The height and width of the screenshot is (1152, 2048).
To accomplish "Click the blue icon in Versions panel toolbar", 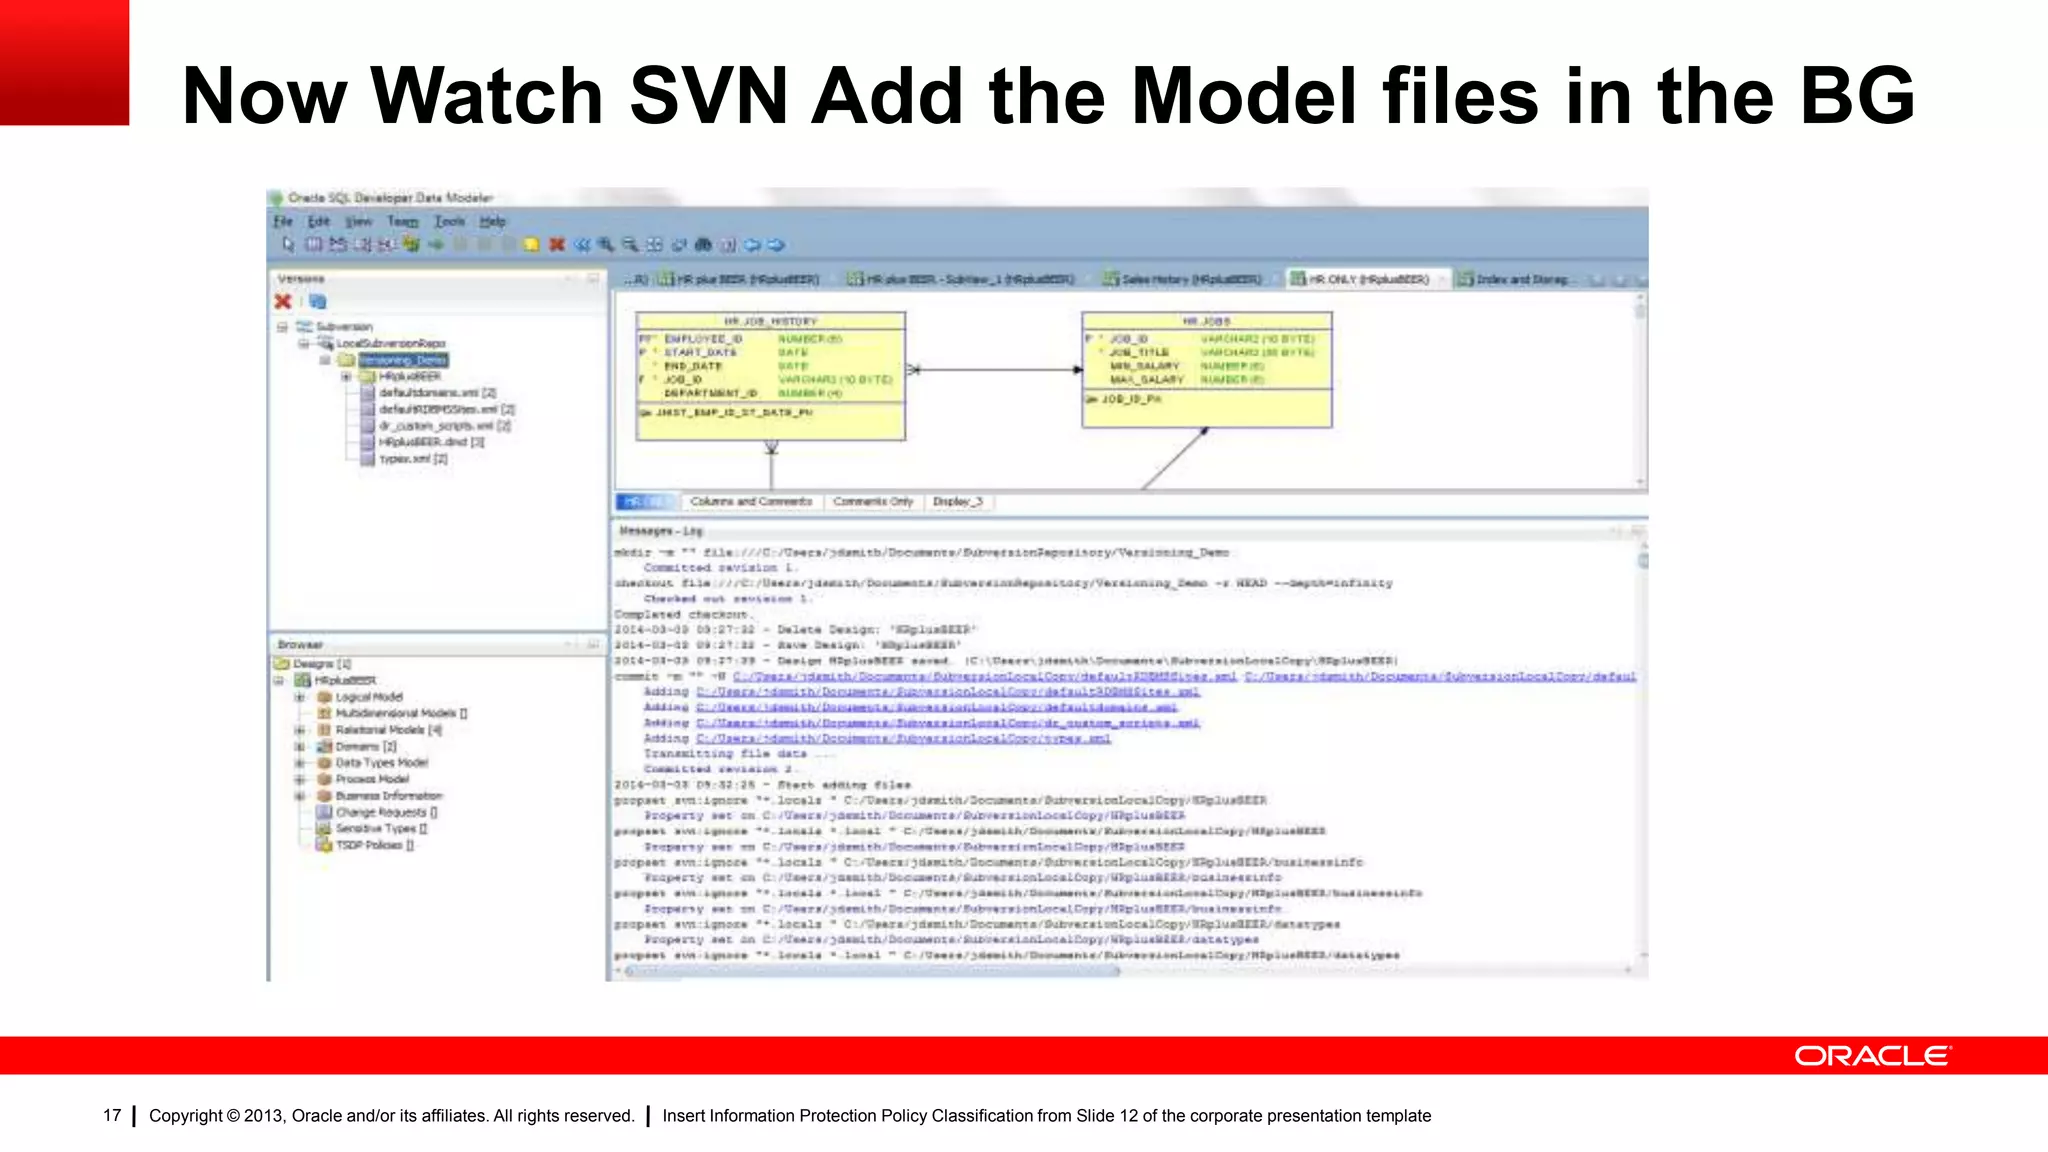I will point(317,301).
